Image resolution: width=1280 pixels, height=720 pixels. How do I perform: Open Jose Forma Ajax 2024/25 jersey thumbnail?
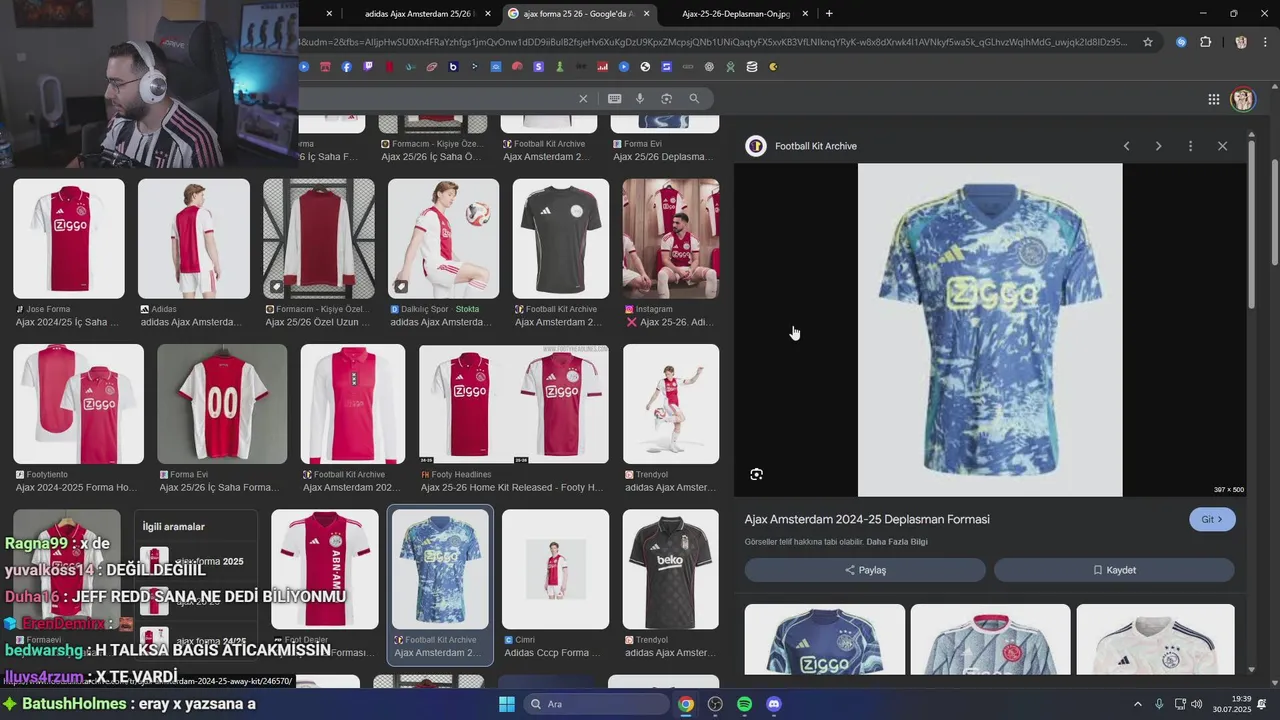[x=69, y=238]
